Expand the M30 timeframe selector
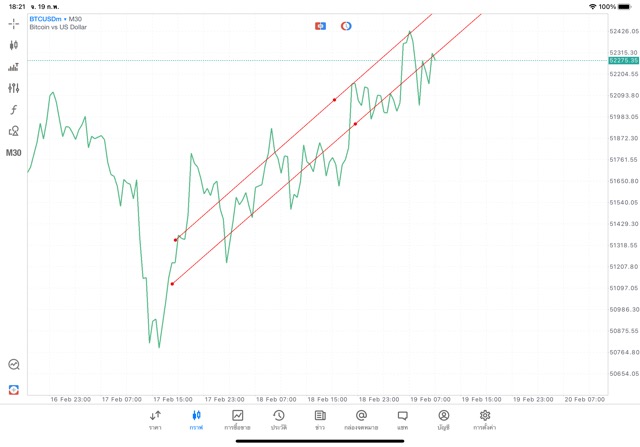Image resolution: width=640 pixels, height=447 pixels. (14, 153)
